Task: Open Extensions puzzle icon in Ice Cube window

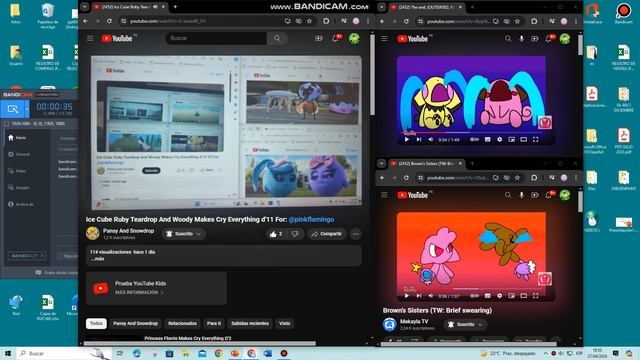Action: coord(326,21)
